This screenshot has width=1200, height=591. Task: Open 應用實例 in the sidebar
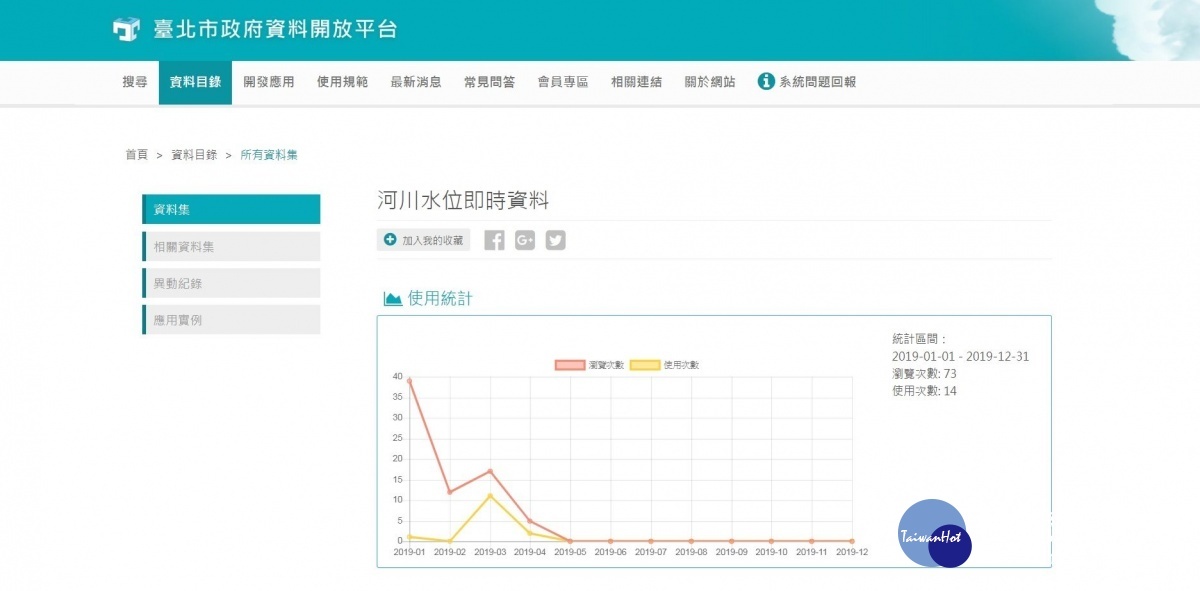231,320
